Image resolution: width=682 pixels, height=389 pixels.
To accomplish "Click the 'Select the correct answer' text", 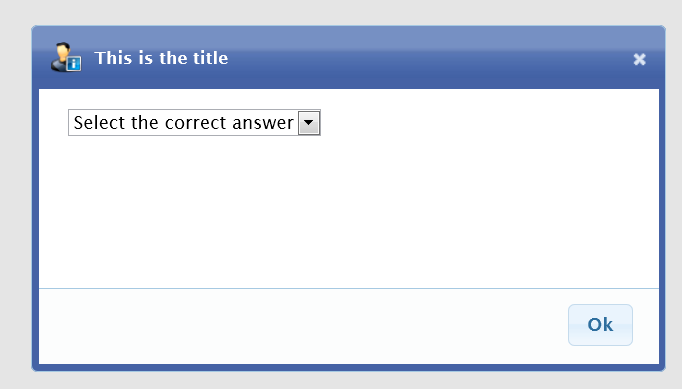I will [184, 123].
